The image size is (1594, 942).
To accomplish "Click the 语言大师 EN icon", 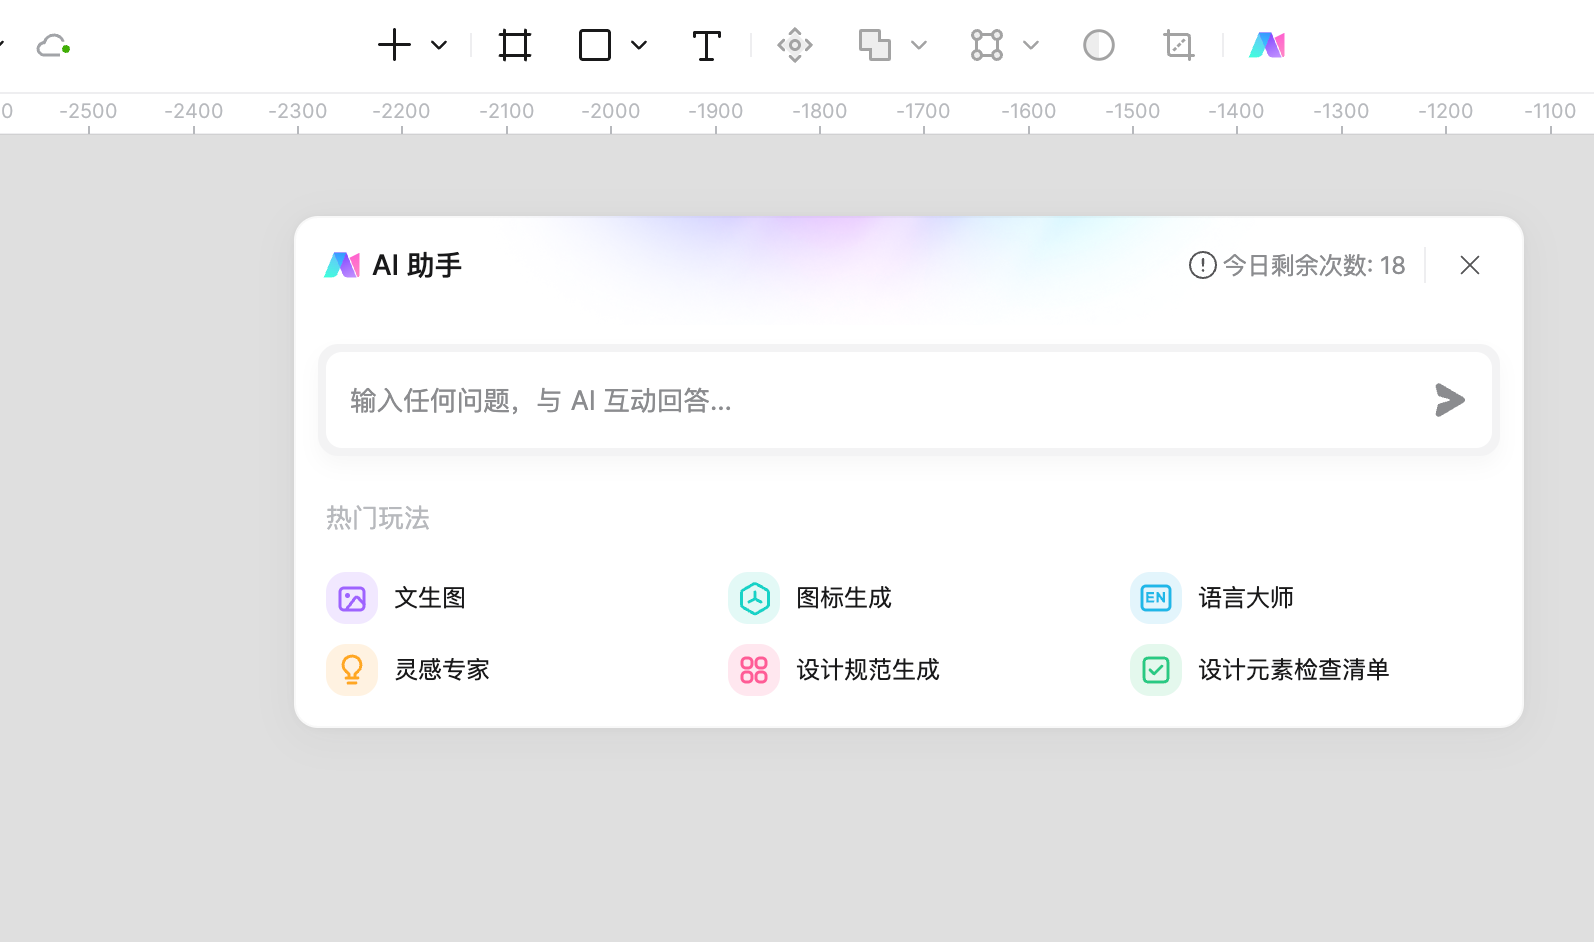I will tap(1156, 598).
